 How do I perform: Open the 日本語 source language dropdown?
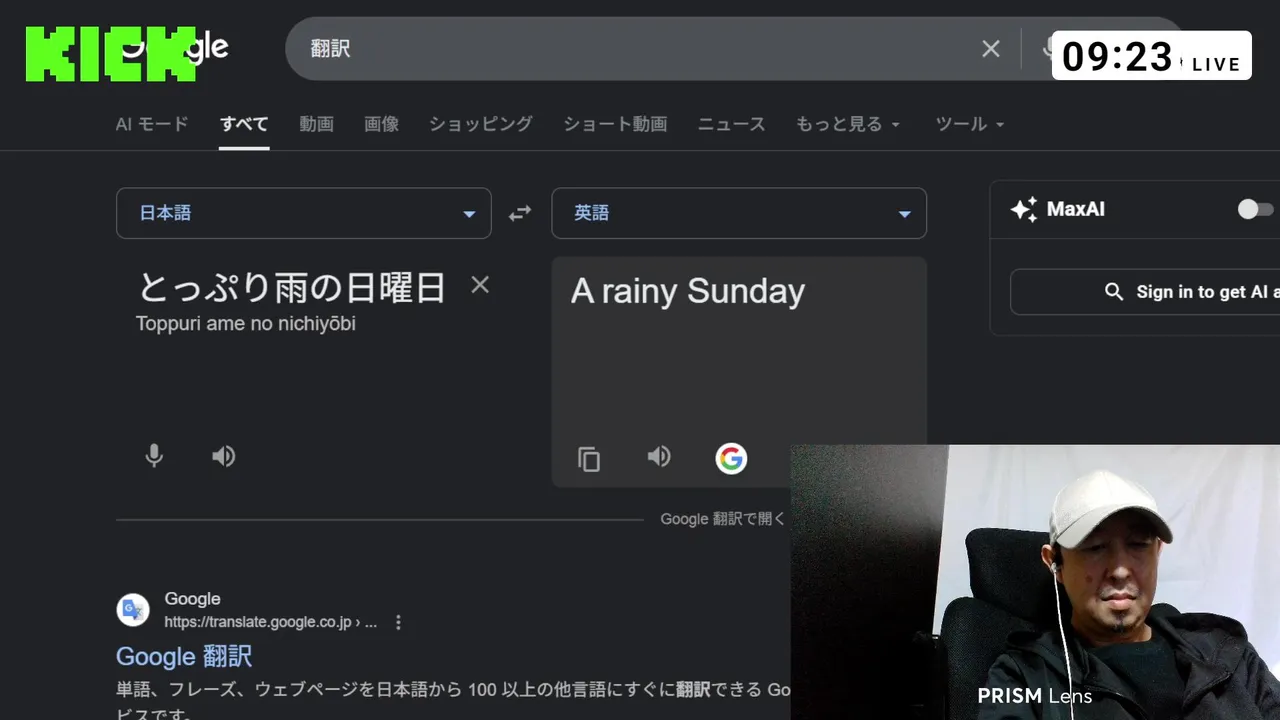point(304,213)
